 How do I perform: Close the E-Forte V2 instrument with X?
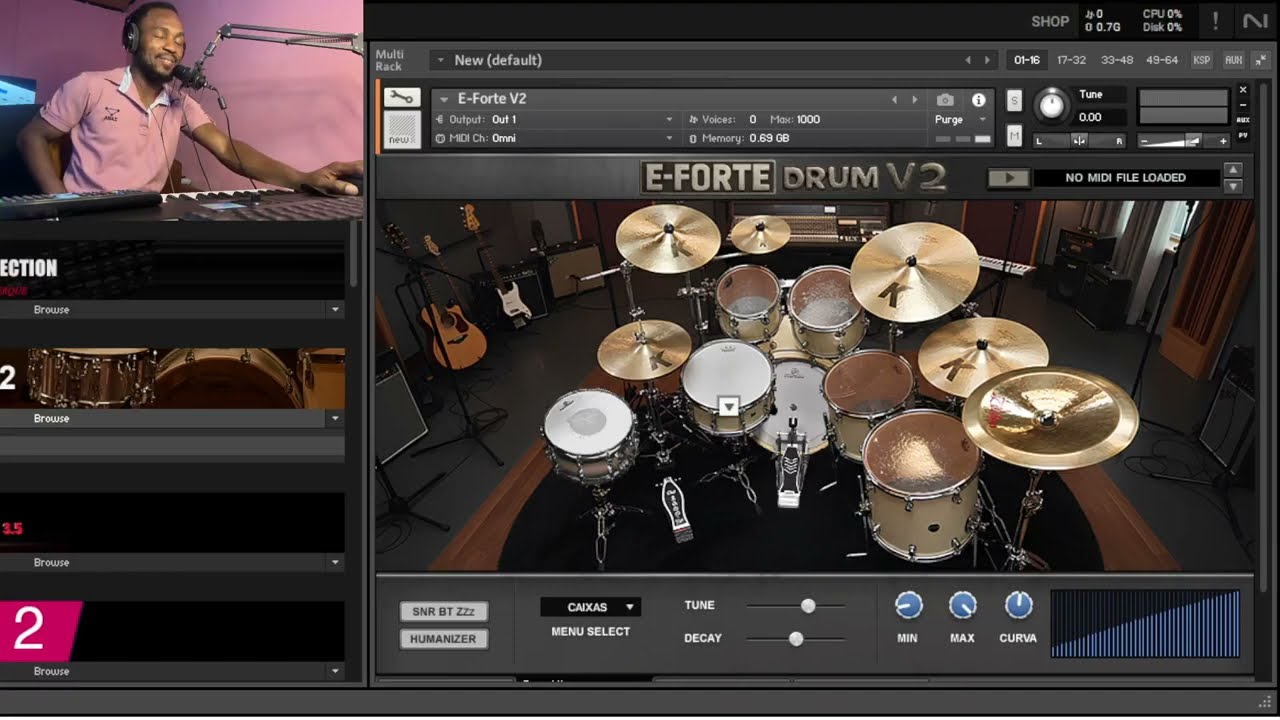point(1243,89)
